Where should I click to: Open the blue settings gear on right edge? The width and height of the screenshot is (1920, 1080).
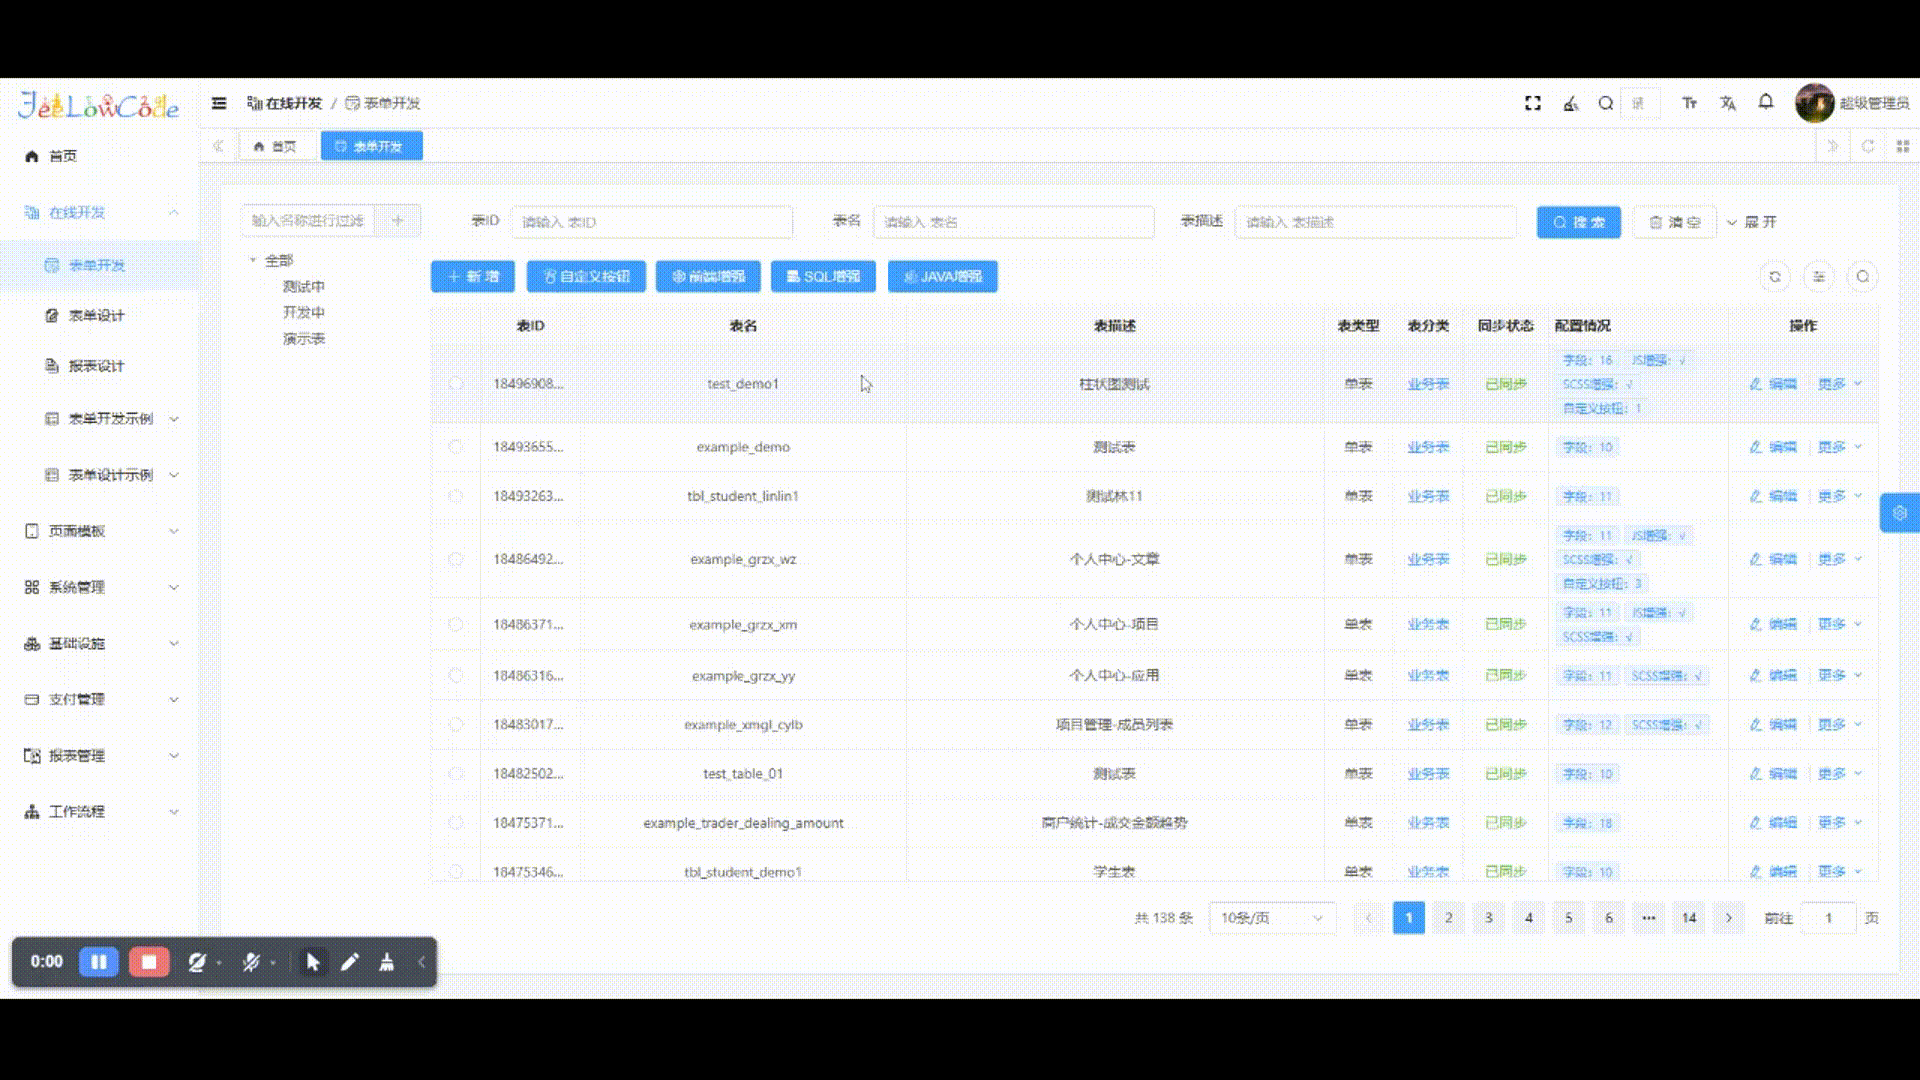click(x=1899, y=512)
